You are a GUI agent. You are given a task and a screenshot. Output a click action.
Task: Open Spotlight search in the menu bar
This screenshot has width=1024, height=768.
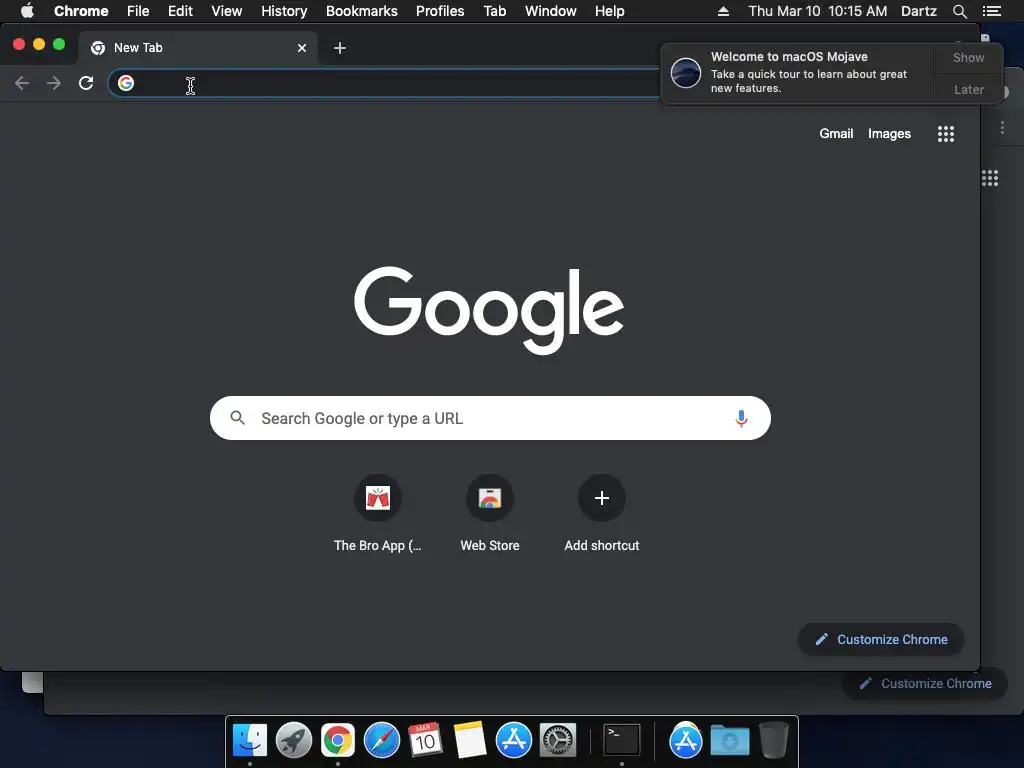959,11
